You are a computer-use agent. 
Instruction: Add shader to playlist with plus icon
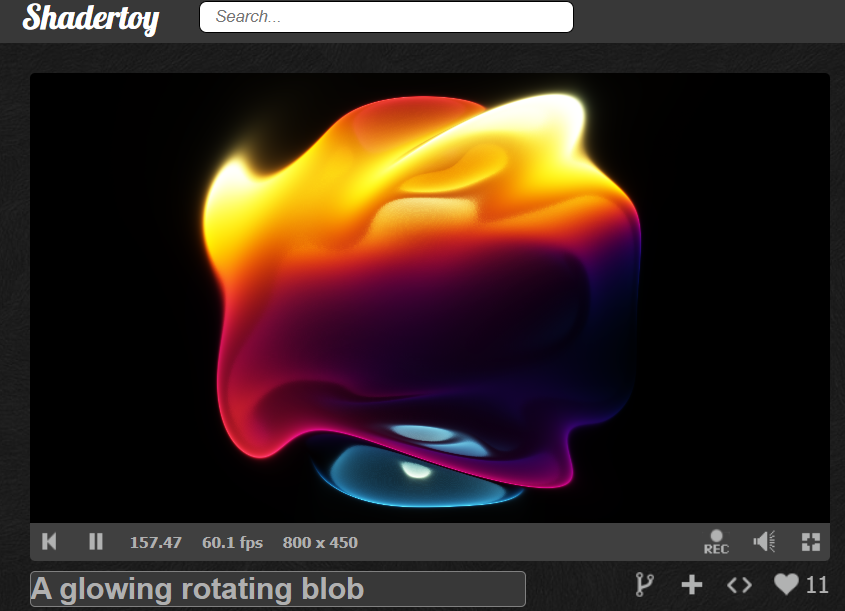[x=691, y=585]
